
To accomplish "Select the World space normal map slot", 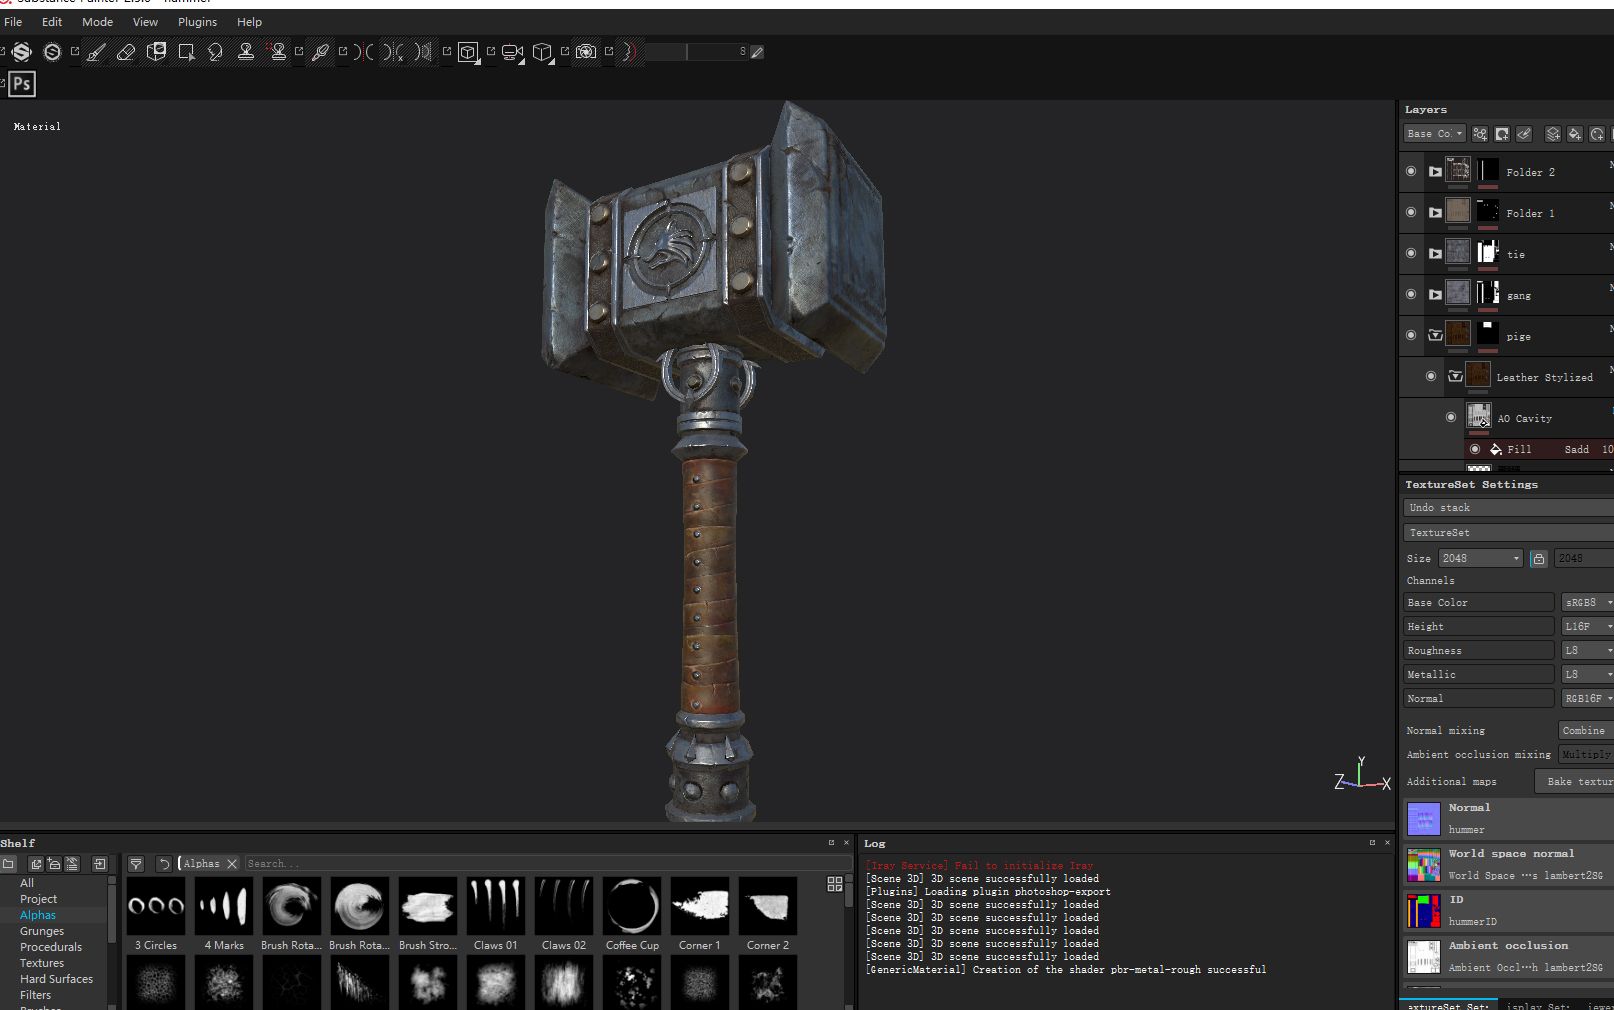I will 1510,864.
